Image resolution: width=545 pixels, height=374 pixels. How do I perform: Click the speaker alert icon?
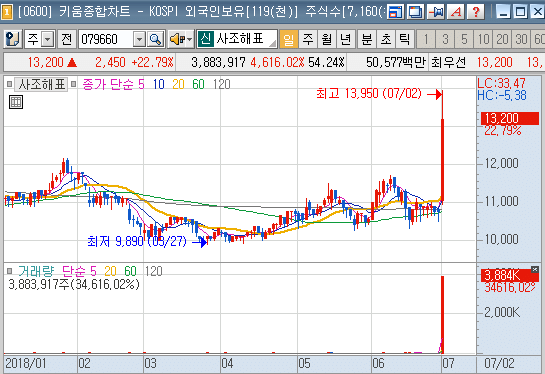177,39
